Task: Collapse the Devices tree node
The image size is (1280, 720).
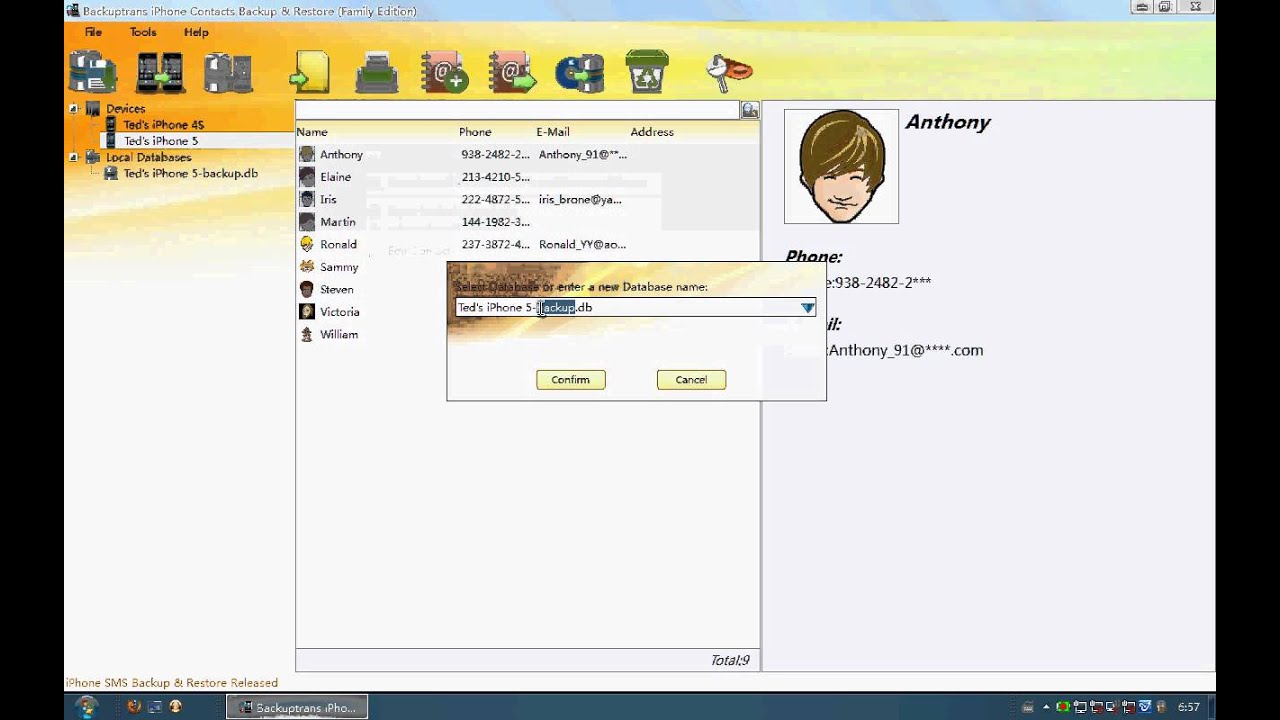Action: point(73,108)
